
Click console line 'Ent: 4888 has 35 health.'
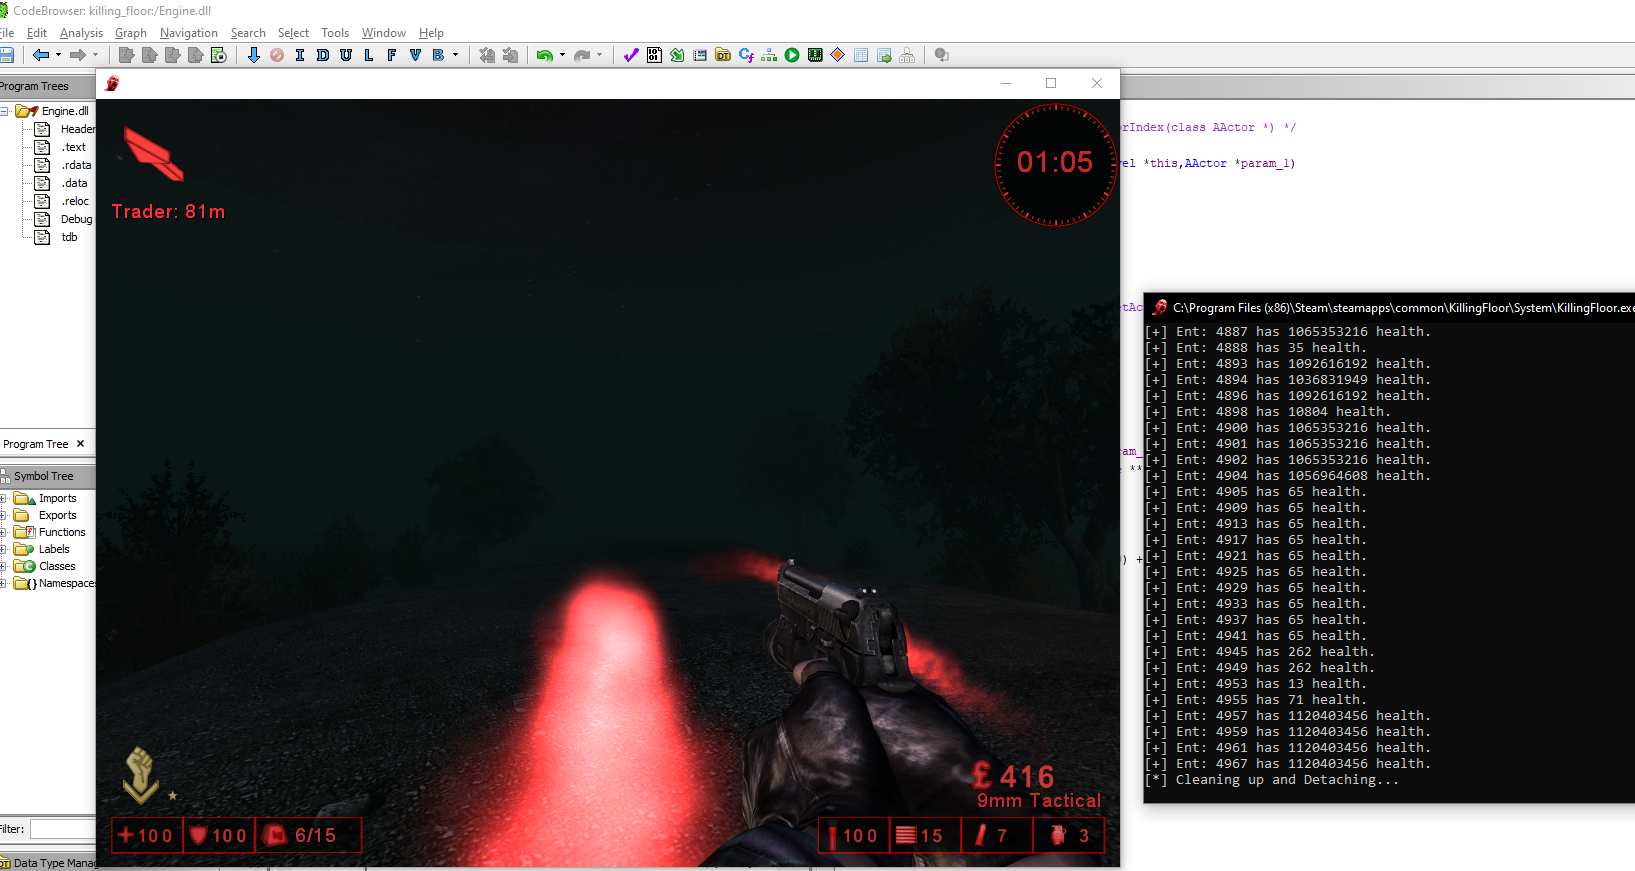1256,348
